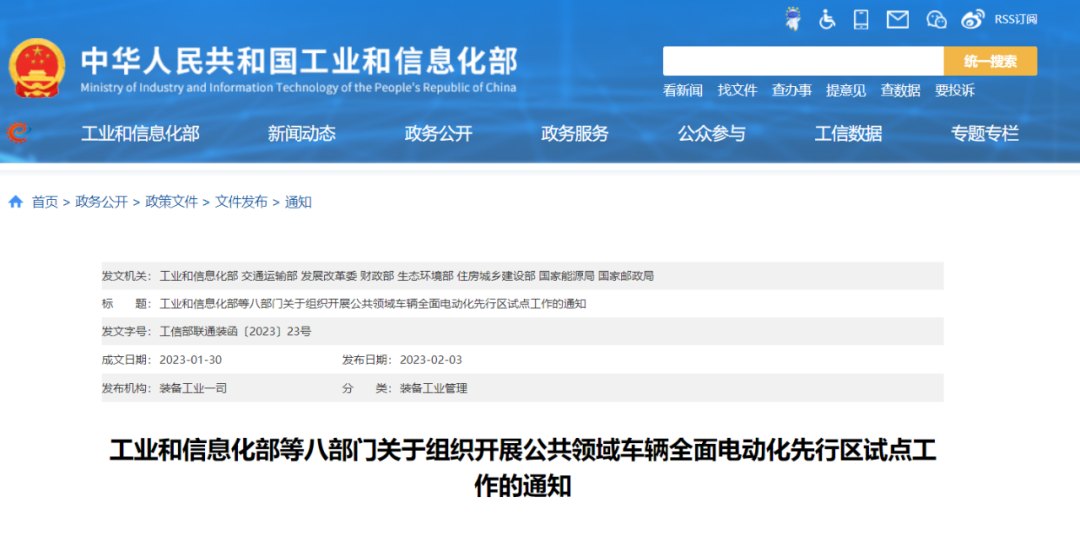Open the 提意见 quick link
This screenshot has width=1080, height=535.
click(x=846, y=90)
